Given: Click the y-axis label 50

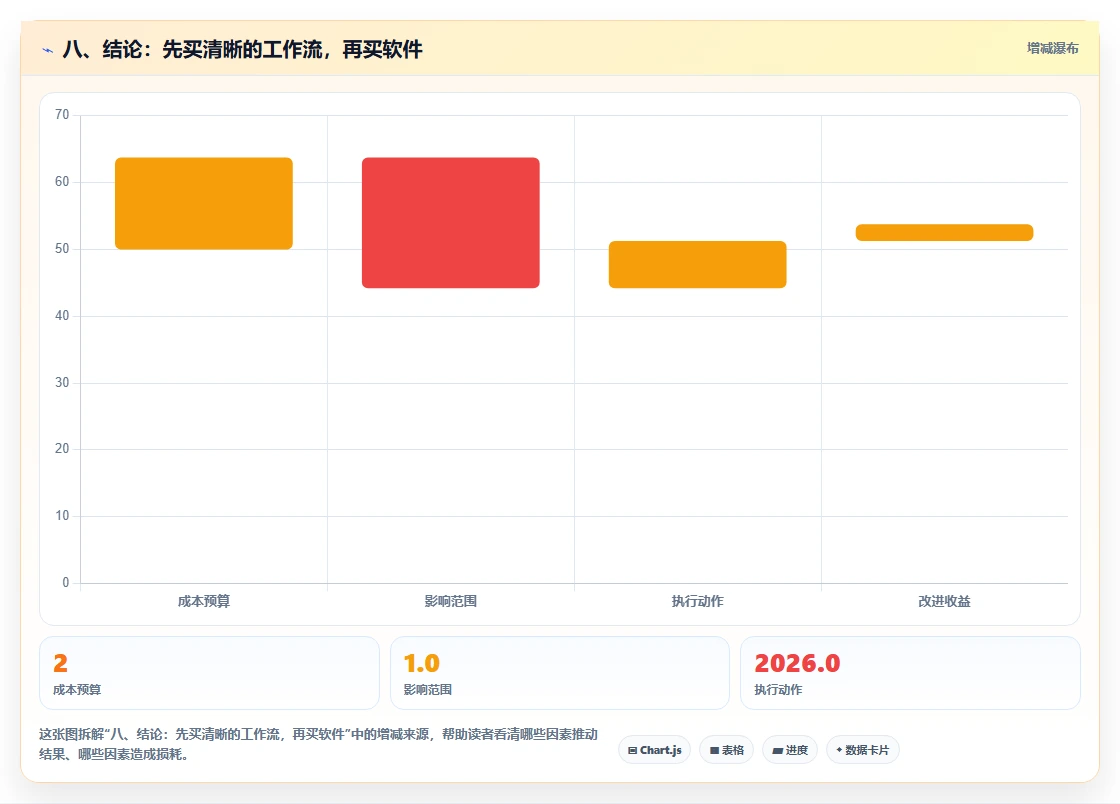Looking at the screenshot, I should tap(62, 248).
